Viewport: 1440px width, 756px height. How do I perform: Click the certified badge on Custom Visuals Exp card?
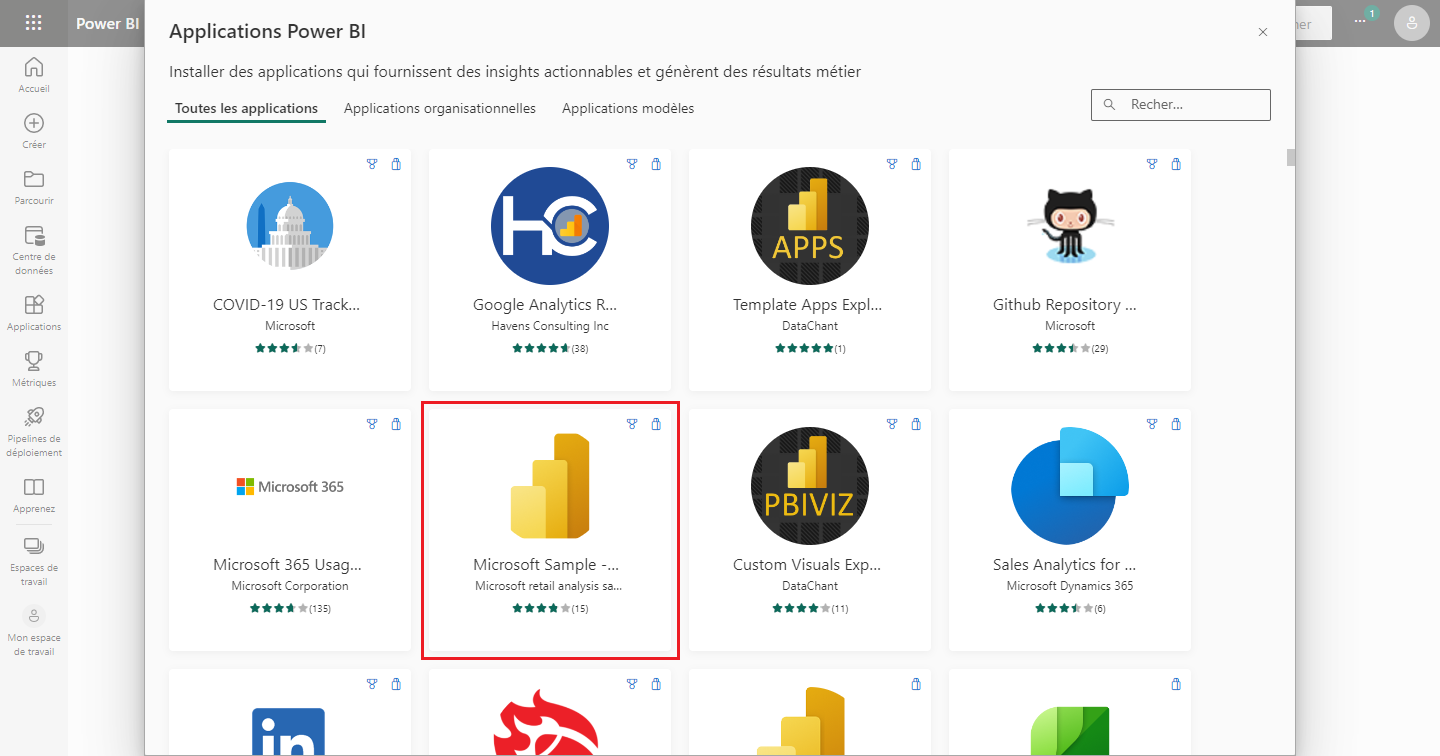[892, 424]
